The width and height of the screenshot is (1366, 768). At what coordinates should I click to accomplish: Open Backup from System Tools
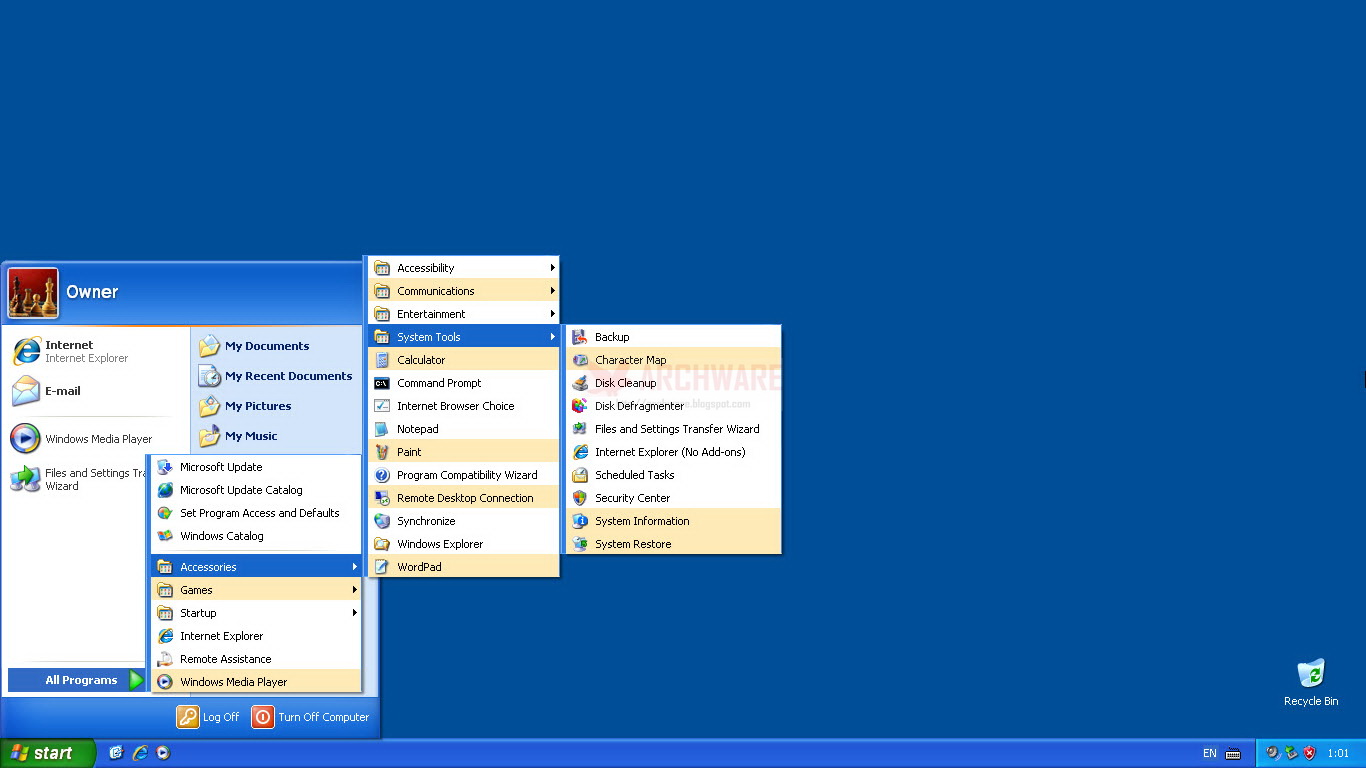click(x=673, y=337)
